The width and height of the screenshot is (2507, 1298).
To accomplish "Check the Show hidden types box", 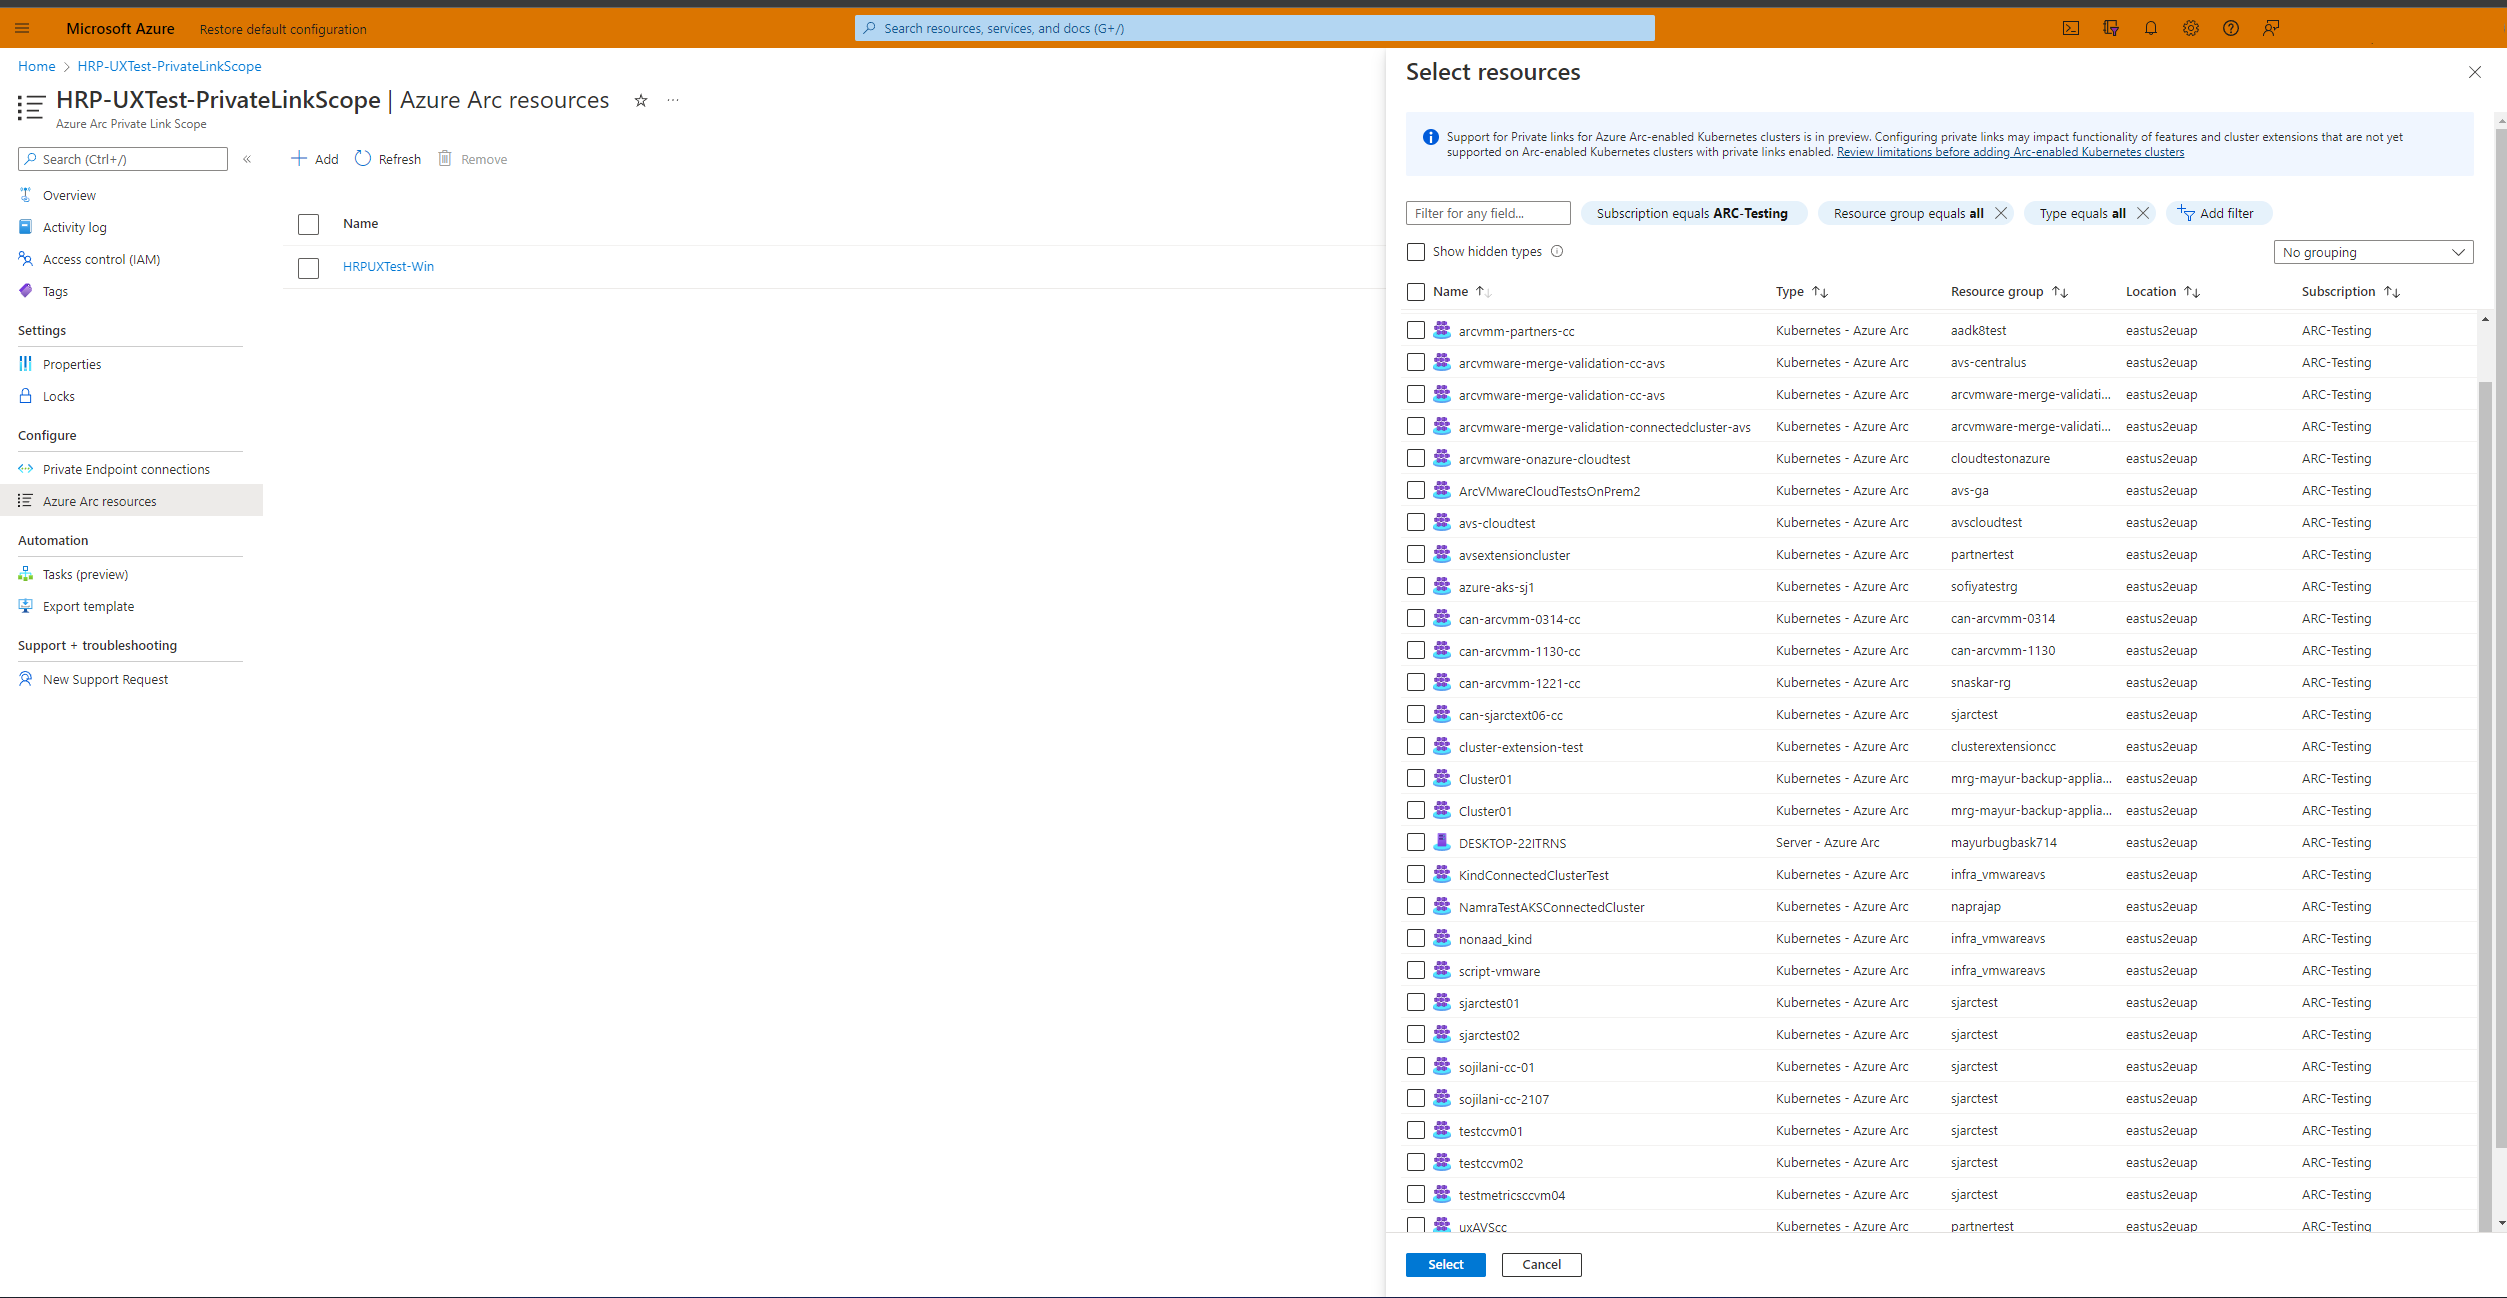I will click(1416, 252).
